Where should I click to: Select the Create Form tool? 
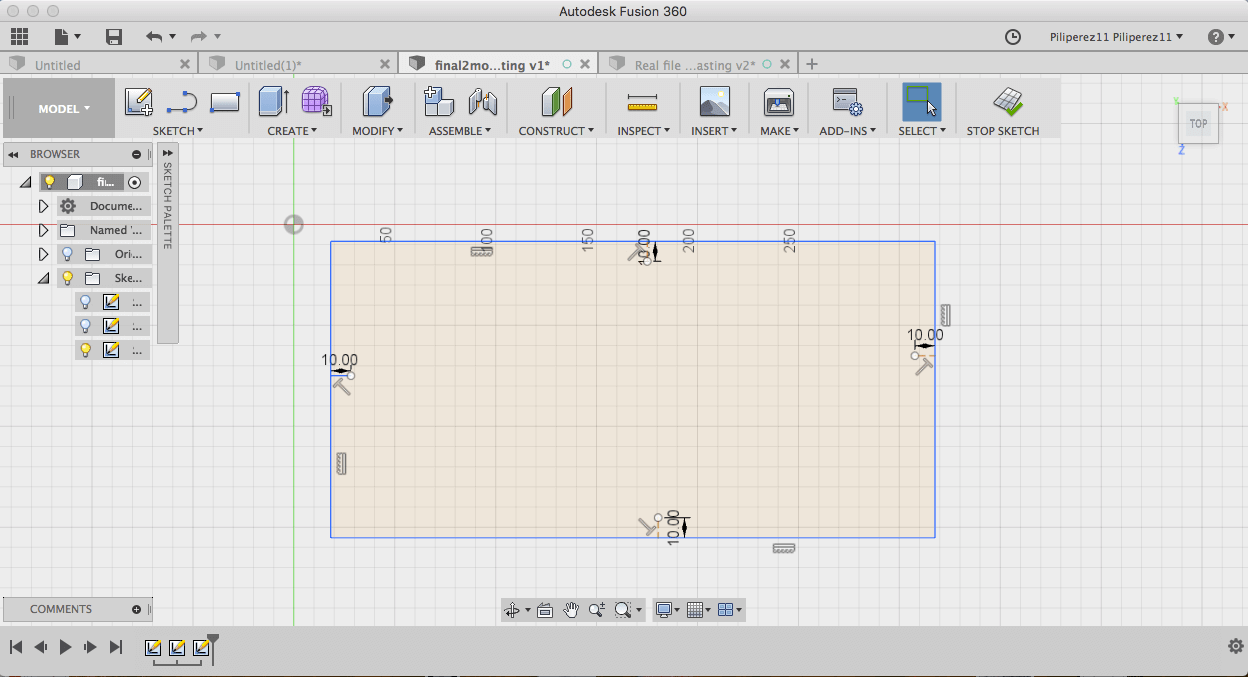[317, 102]
